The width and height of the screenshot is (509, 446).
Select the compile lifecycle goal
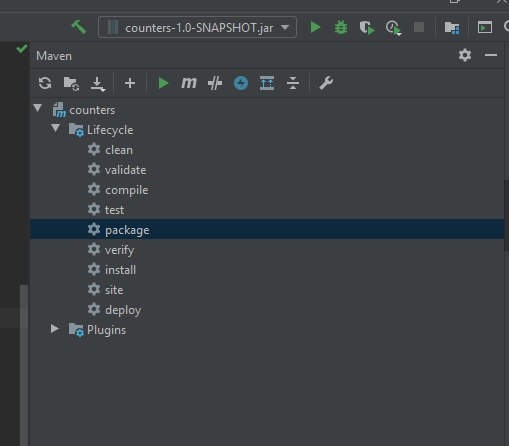point(267,190)
